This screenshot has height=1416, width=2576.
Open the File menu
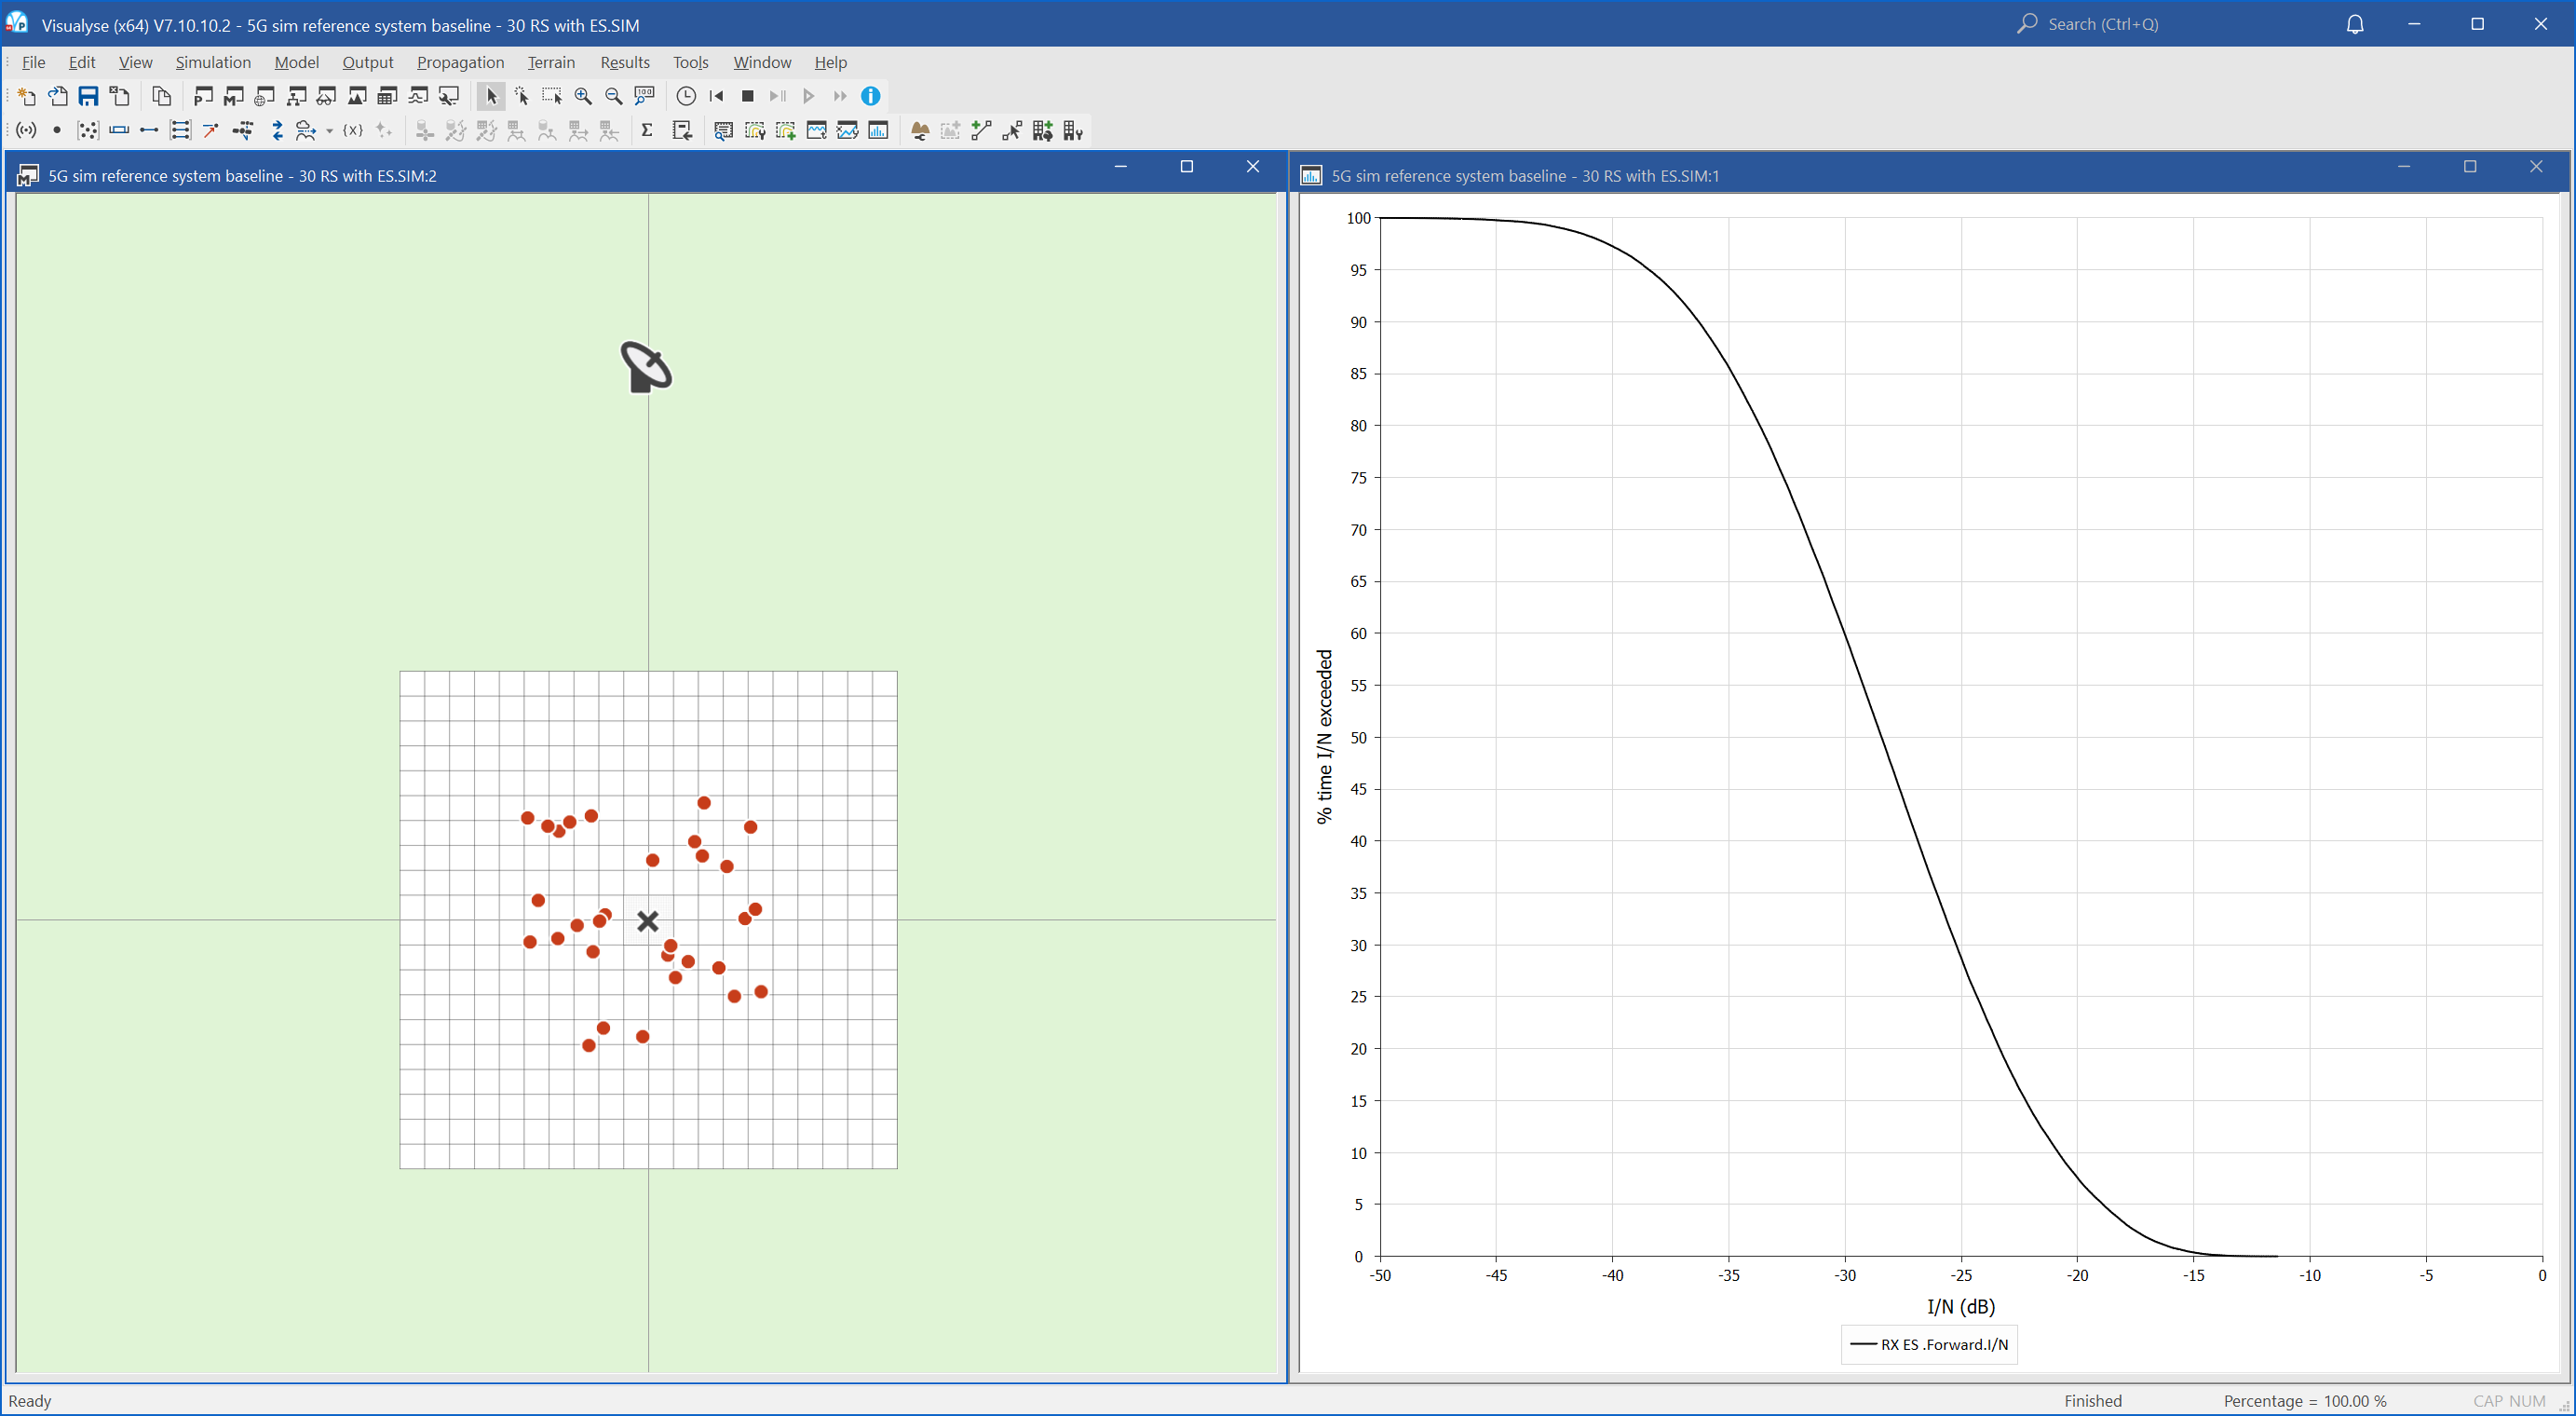coord(34,62)
